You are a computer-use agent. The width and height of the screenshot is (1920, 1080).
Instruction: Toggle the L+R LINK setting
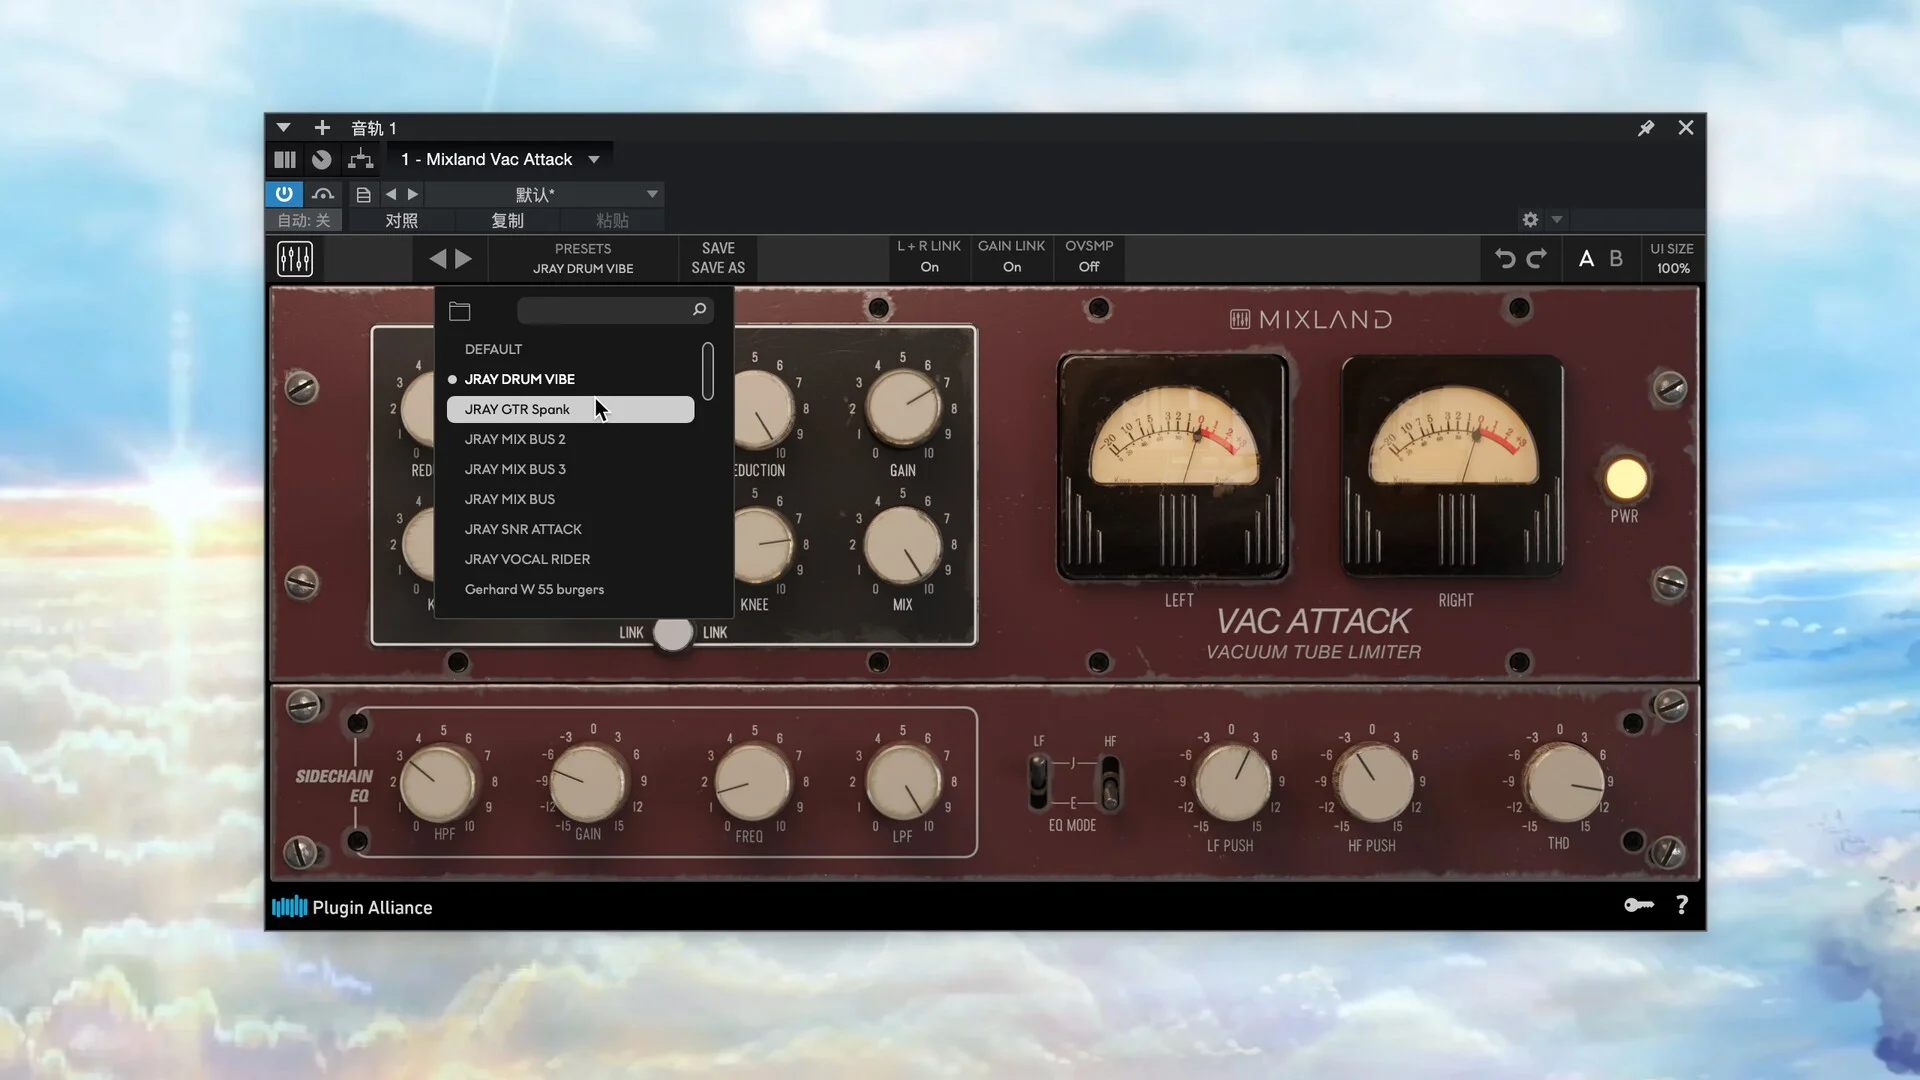pos(929,257)
